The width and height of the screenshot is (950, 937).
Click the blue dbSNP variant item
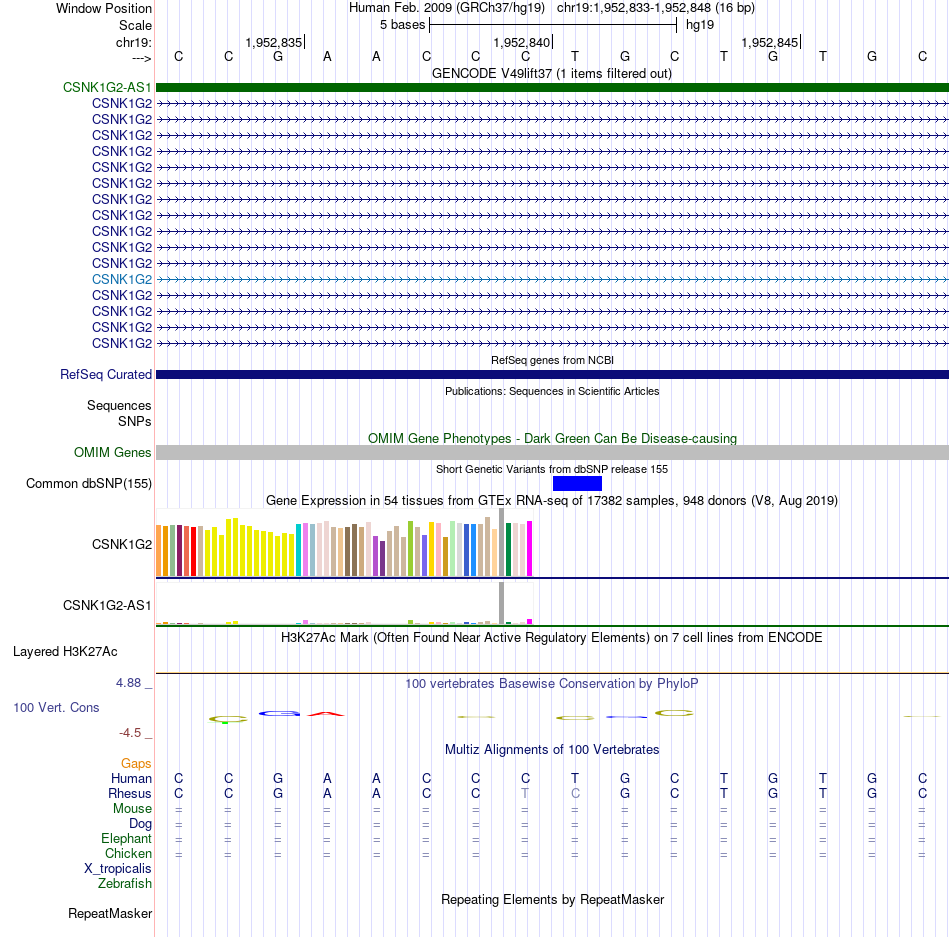coord(577,483)
